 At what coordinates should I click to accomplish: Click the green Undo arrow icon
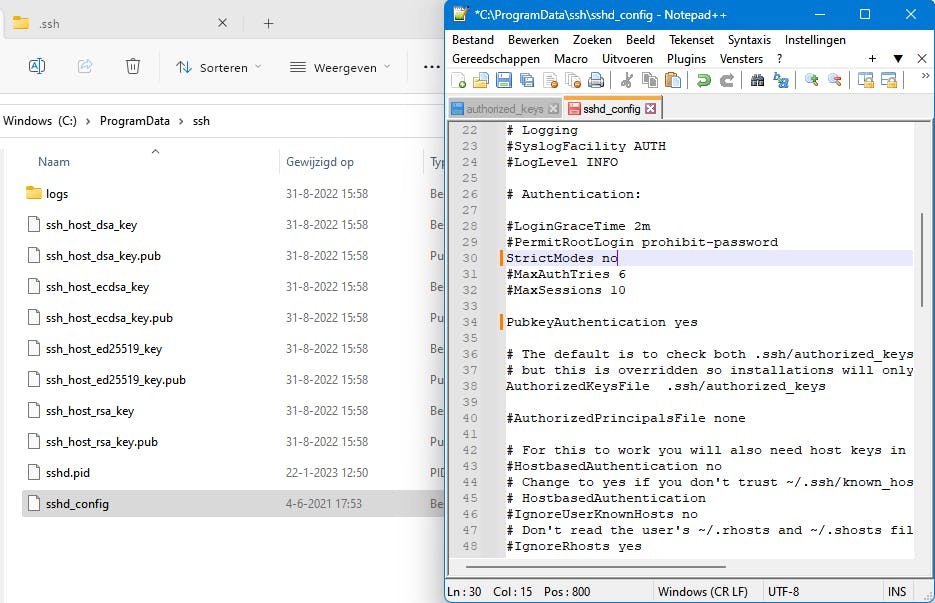coord(704,80)
